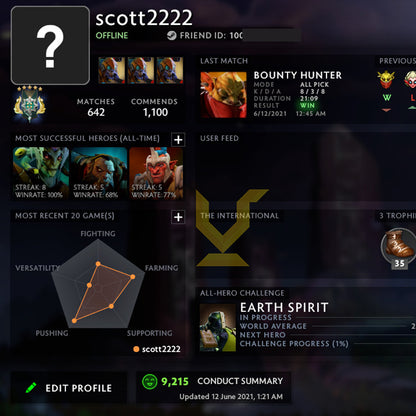This screenshot has height=416, width=416.
Task: Select the third featured hero portrait
Action: point(170,70)
